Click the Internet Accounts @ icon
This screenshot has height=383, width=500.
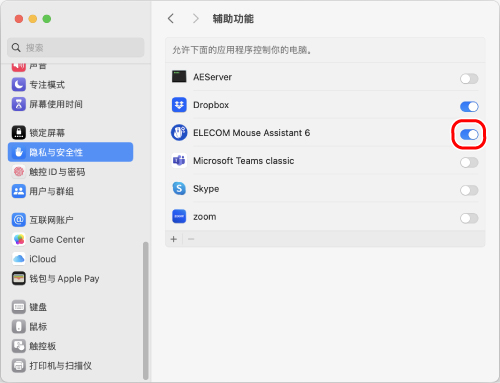19,220
